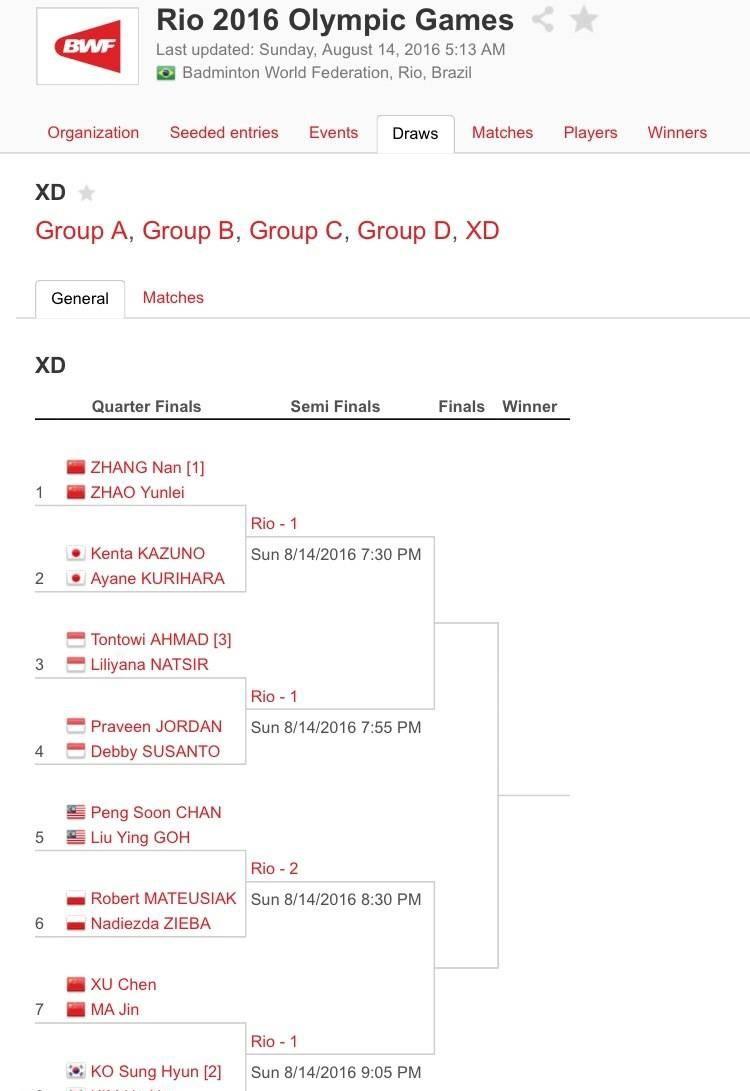
Task: Click the BWF logo image
Action: [x=88, y=47]
